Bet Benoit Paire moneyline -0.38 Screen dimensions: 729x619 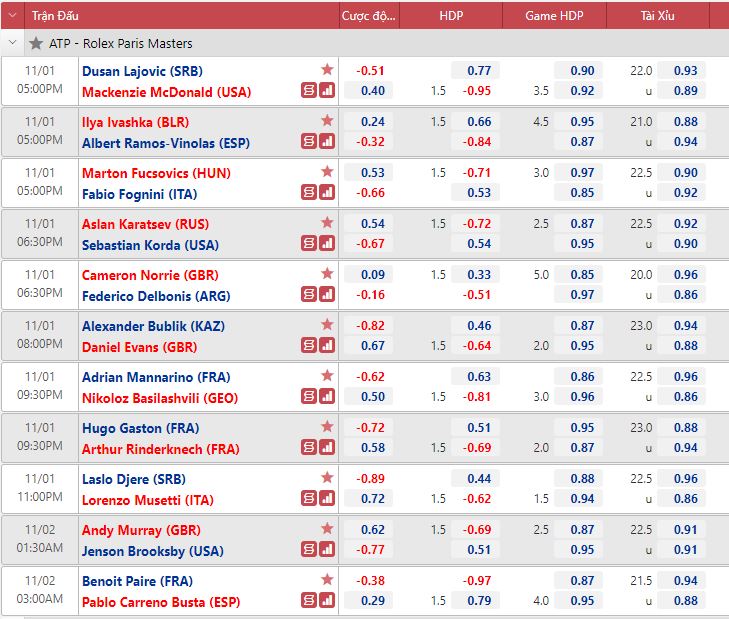pos(369,581)
